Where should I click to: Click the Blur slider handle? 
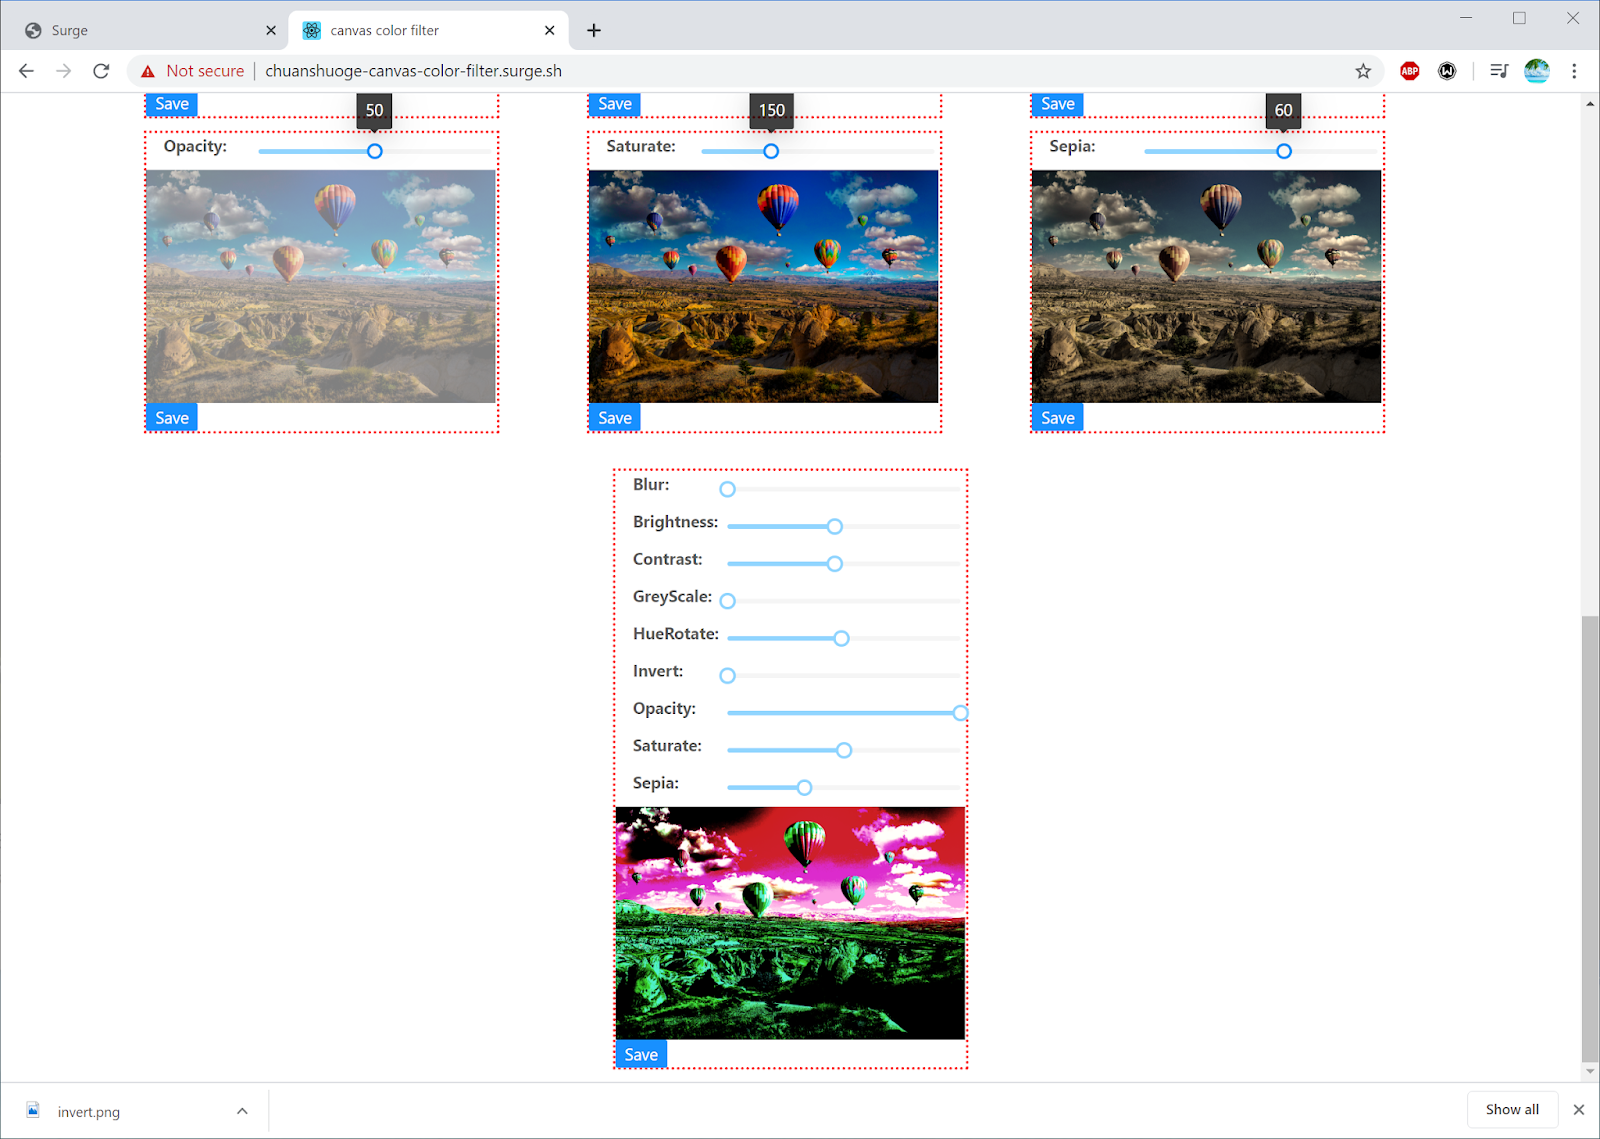tap(727, 489)
